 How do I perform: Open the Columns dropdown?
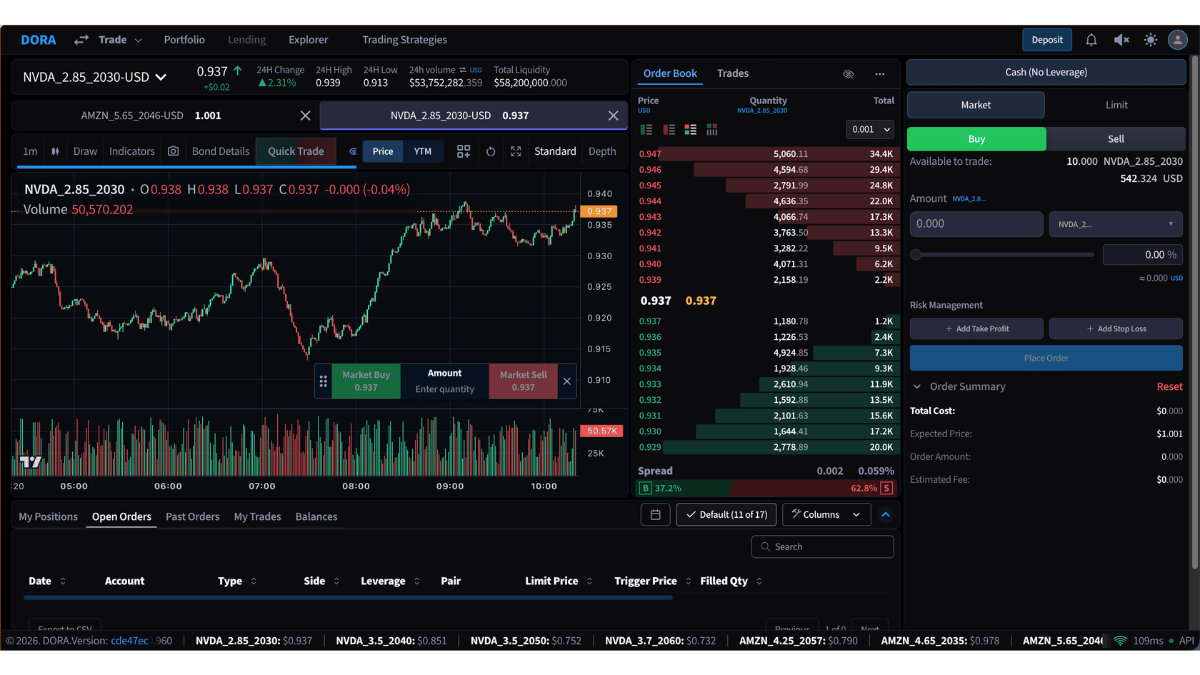[826, 515]
